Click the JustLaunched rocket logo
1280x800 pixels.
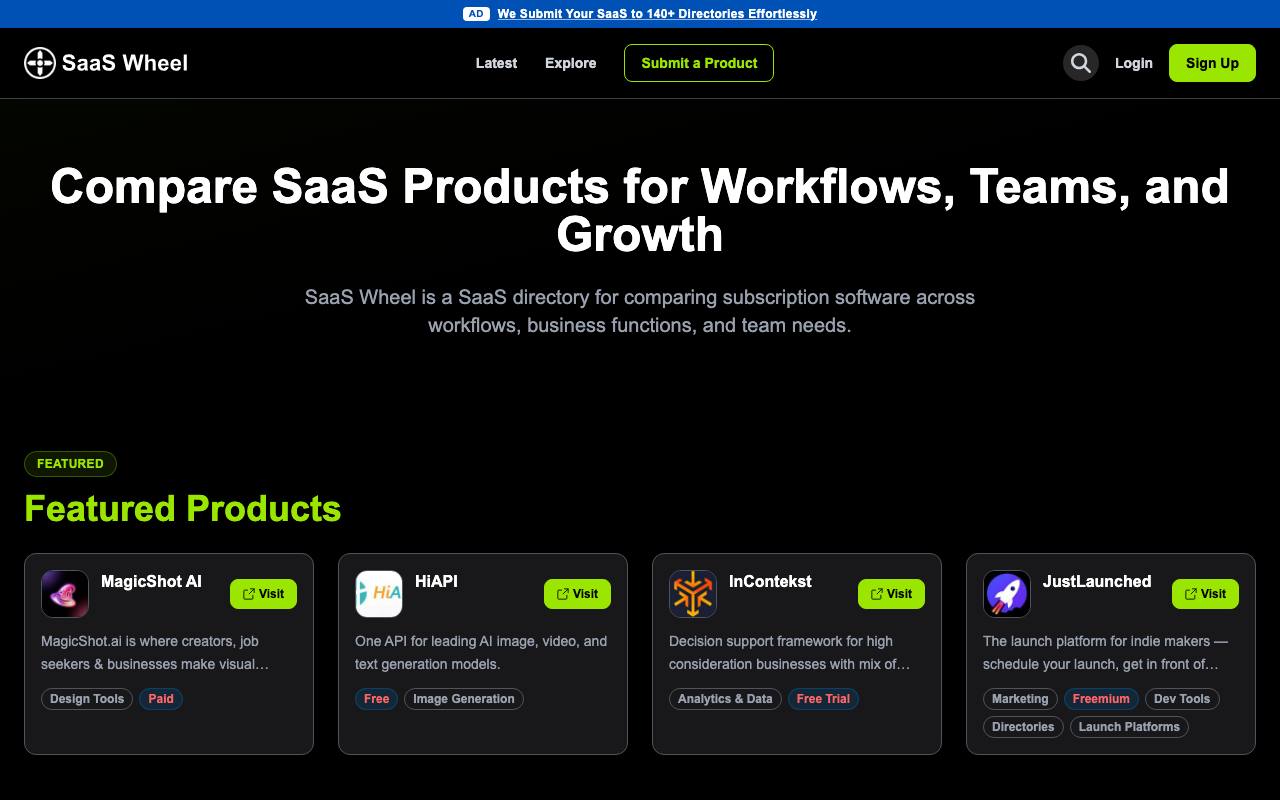click(1007, 594)
